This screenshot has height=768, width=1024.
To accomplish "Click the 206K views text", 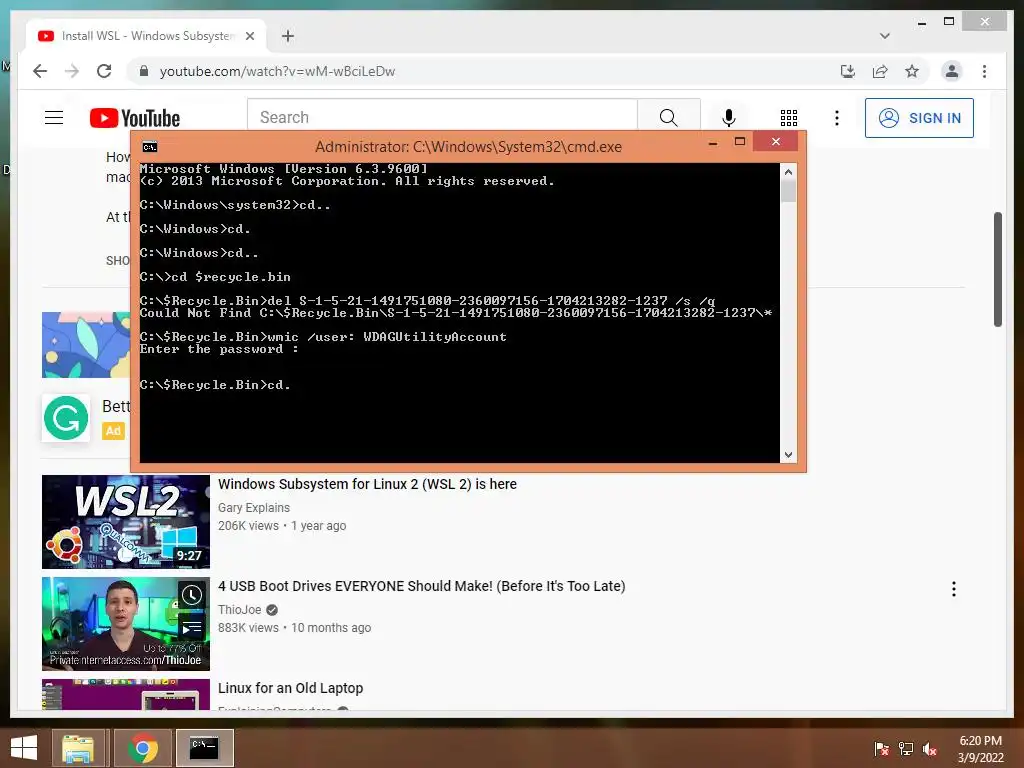I will pos(248,526).
